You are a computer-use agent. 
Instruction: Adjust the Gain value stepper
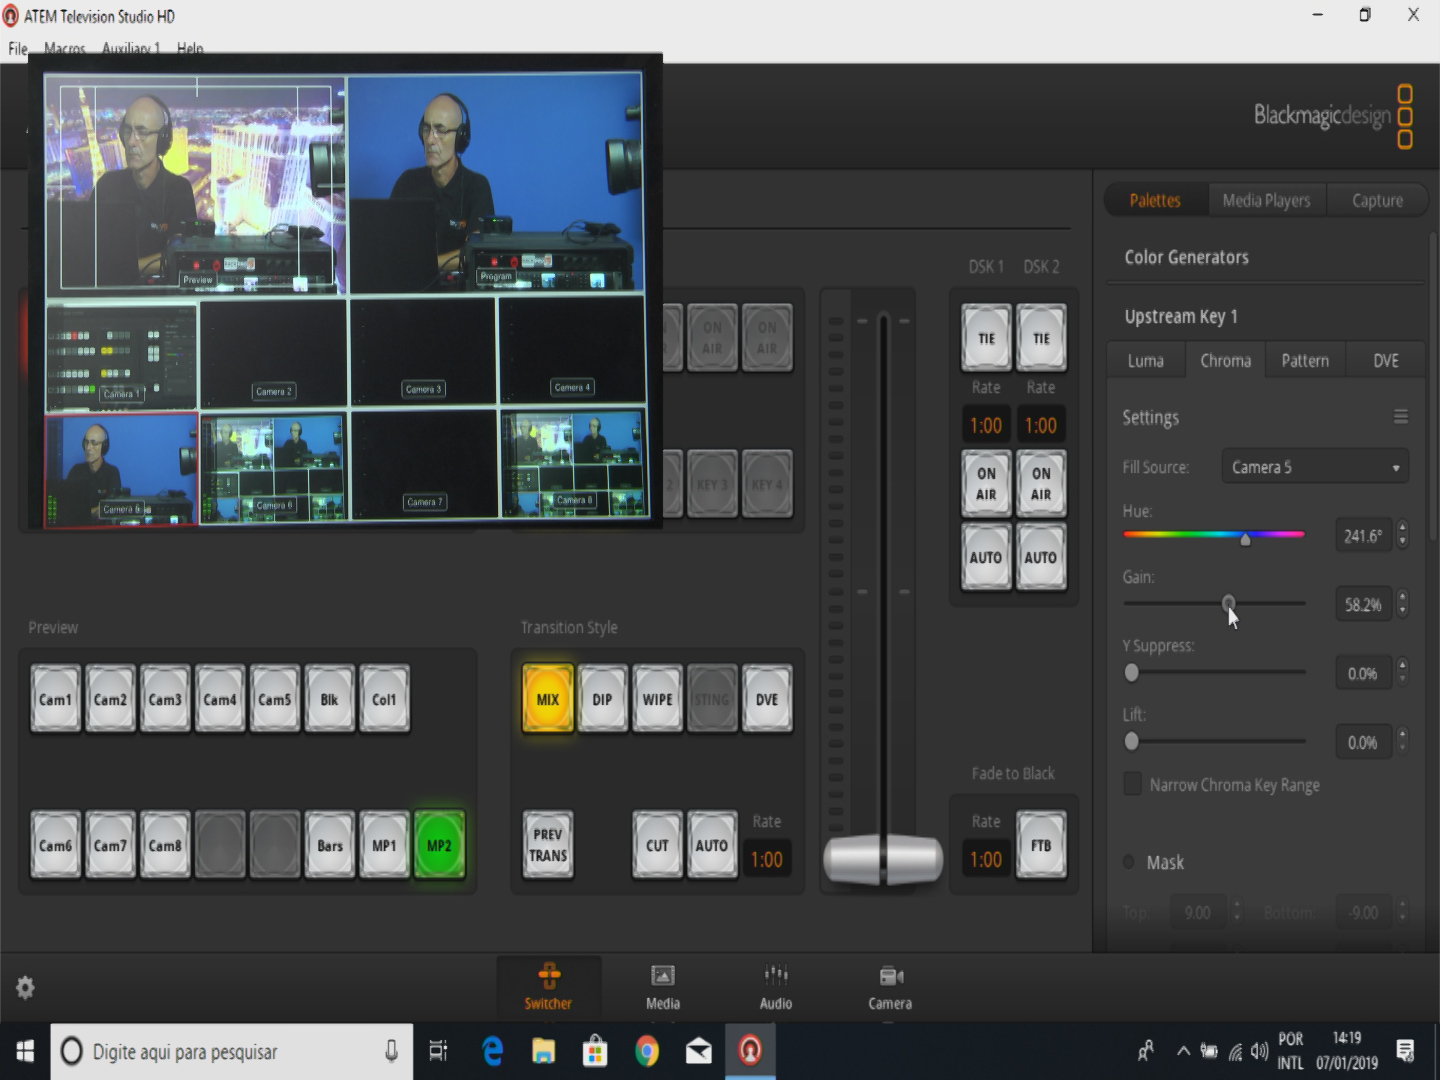[x=1402, y=604]
